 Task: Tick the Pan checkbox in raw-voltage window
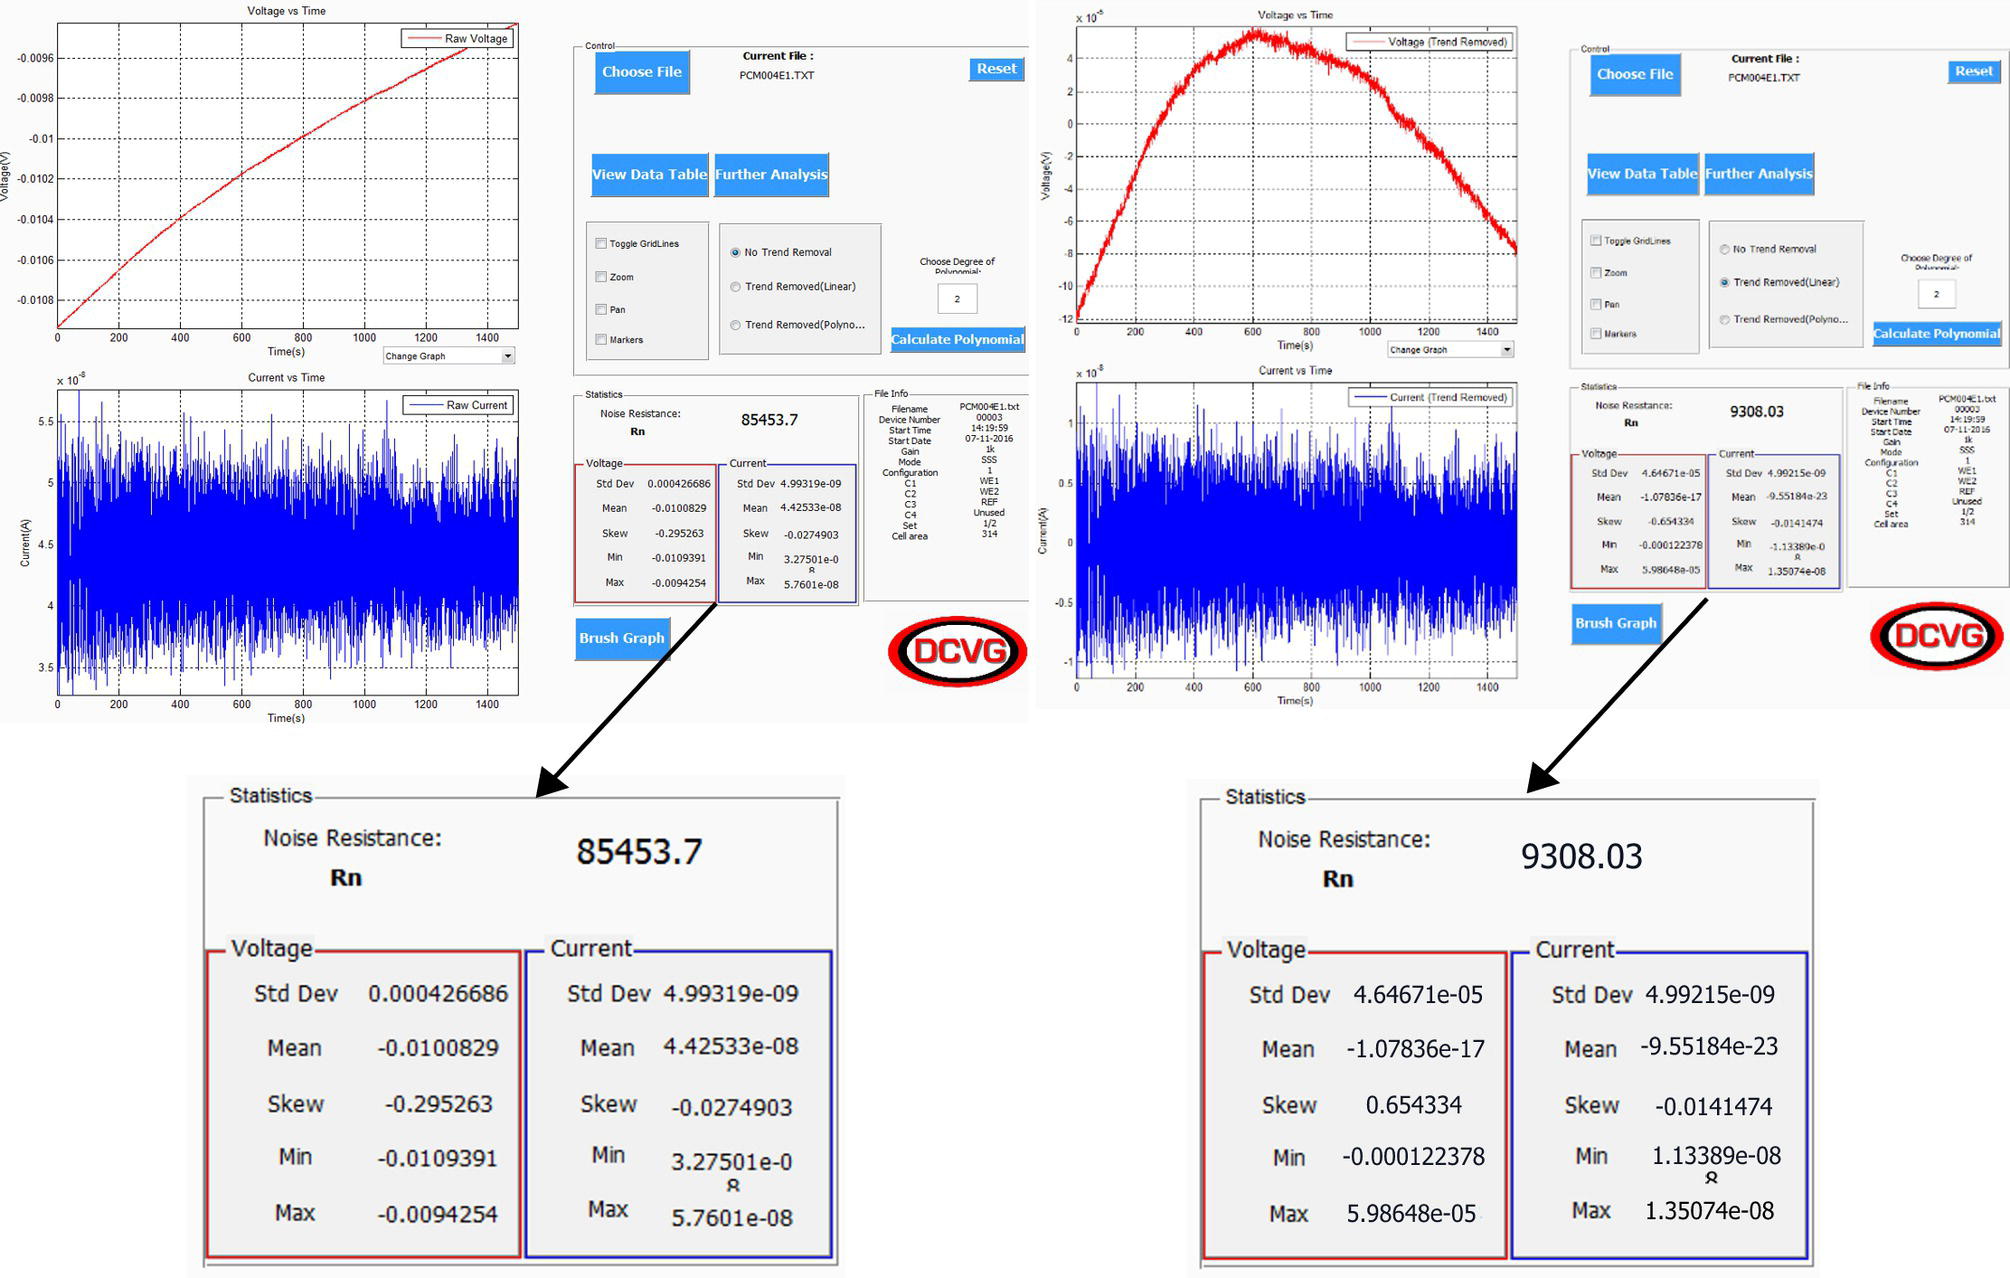pyautogui.click(x=601, y=309)
